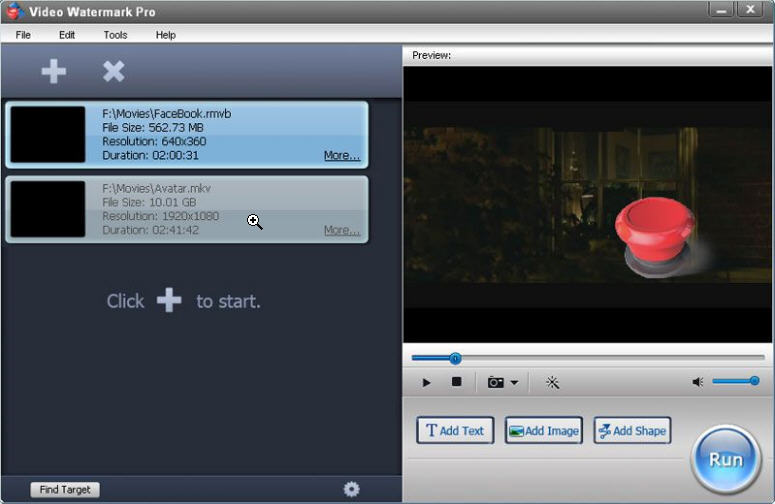Viewport: 775px width, 504px height.
Task: Open the Tools menu
Action: click(x=115, y=35)
